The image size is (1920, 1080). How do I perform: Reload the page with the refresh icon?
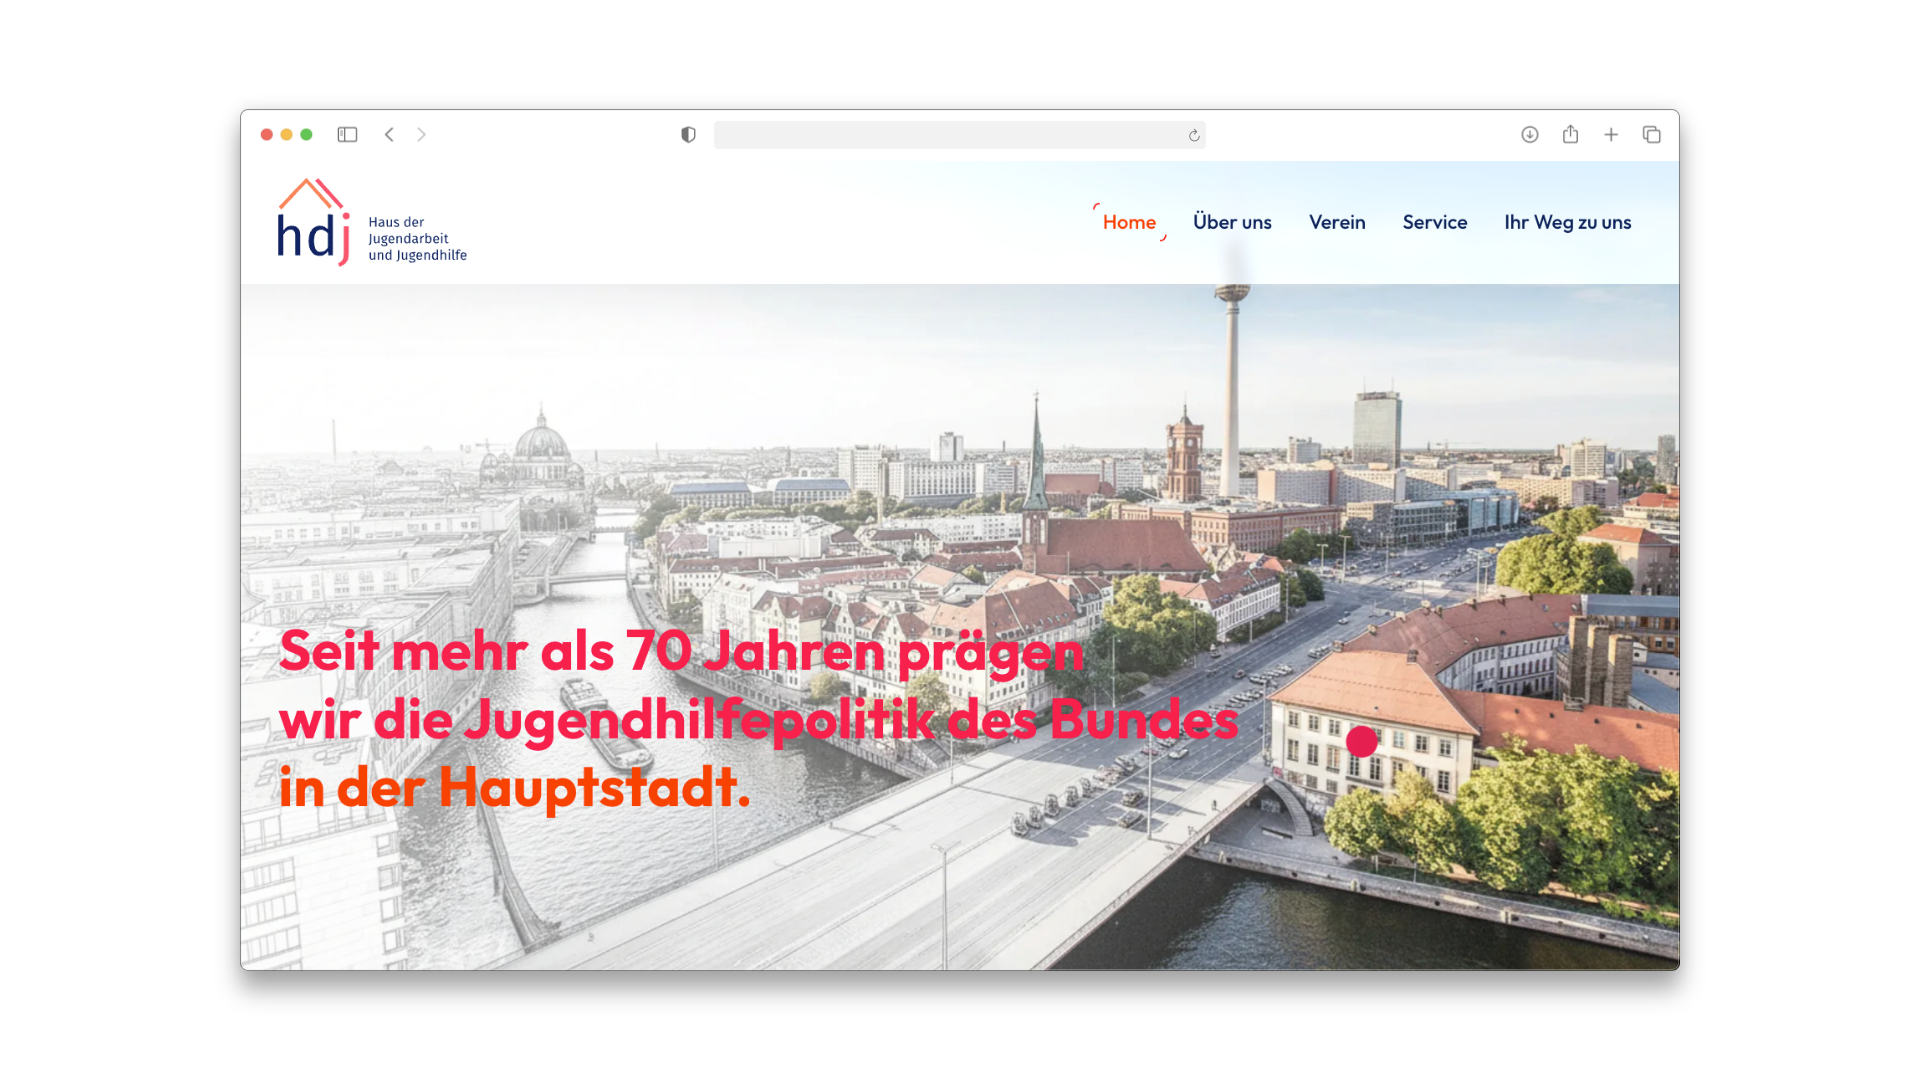[1194, 136]
